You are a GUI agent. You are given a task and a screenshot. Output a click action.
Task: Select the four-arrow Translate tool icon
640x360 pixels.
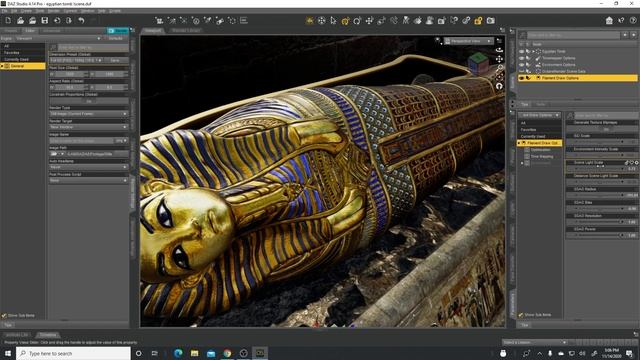click(x=369, y=20)
